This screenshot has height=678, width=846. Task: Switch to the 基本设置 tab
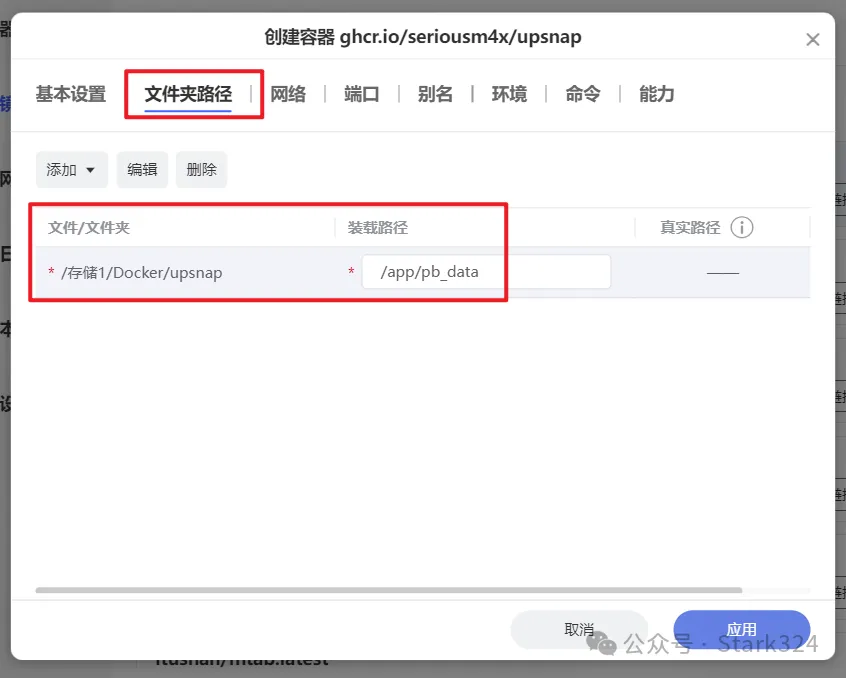coord(71,94)
